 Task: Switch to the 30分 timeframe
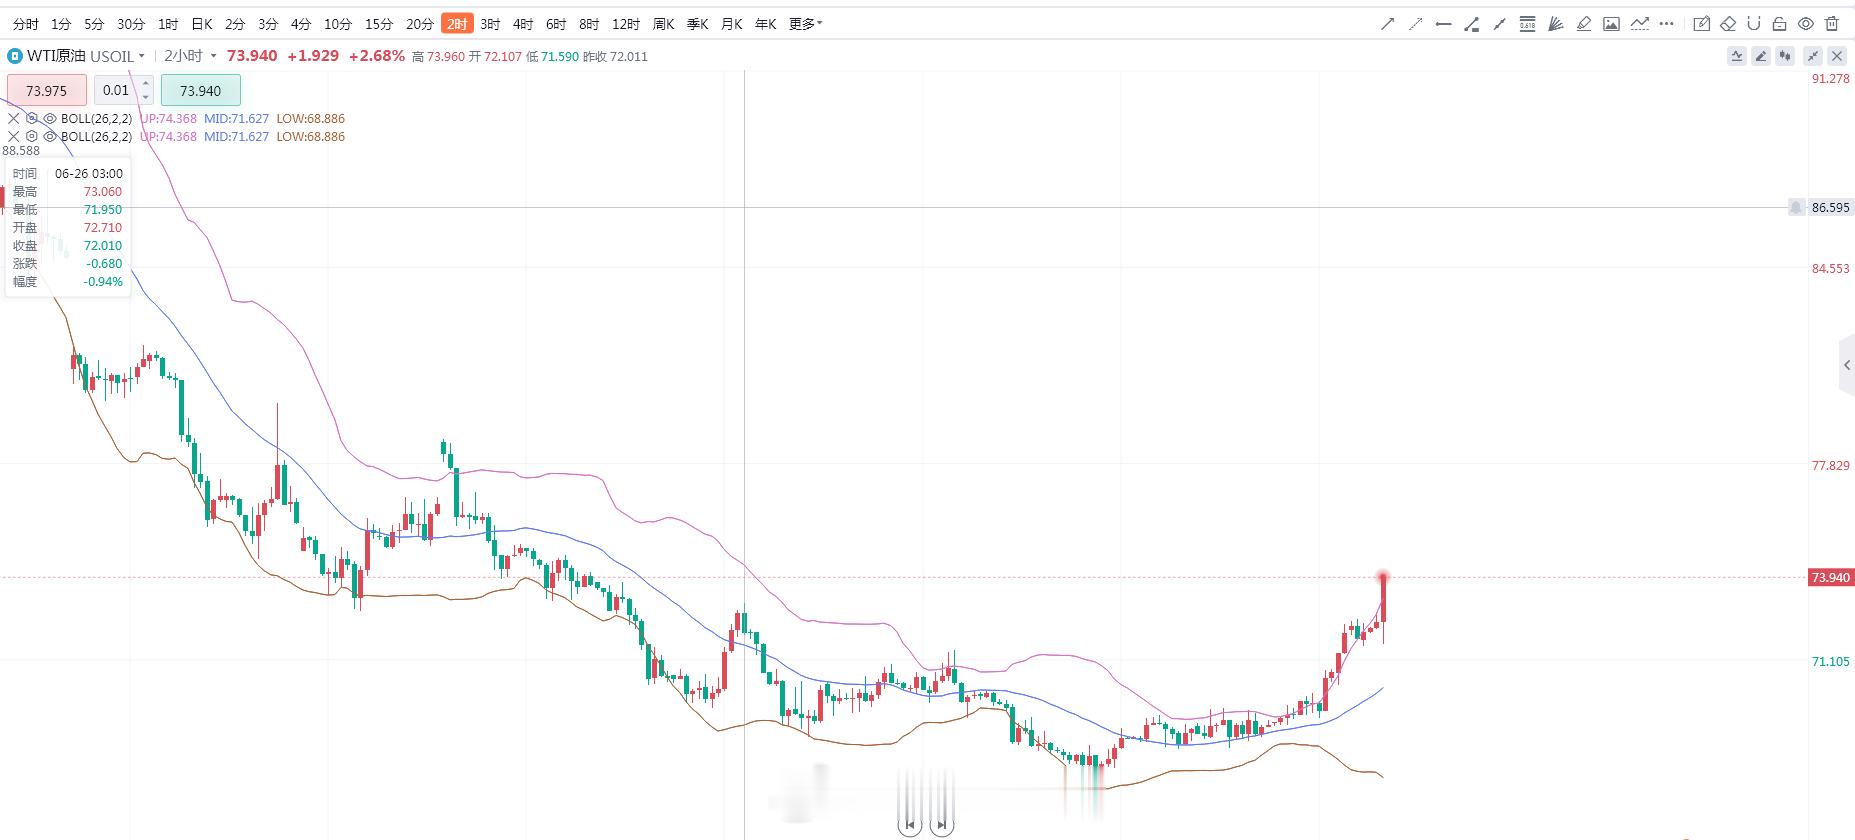pos(131,24)
